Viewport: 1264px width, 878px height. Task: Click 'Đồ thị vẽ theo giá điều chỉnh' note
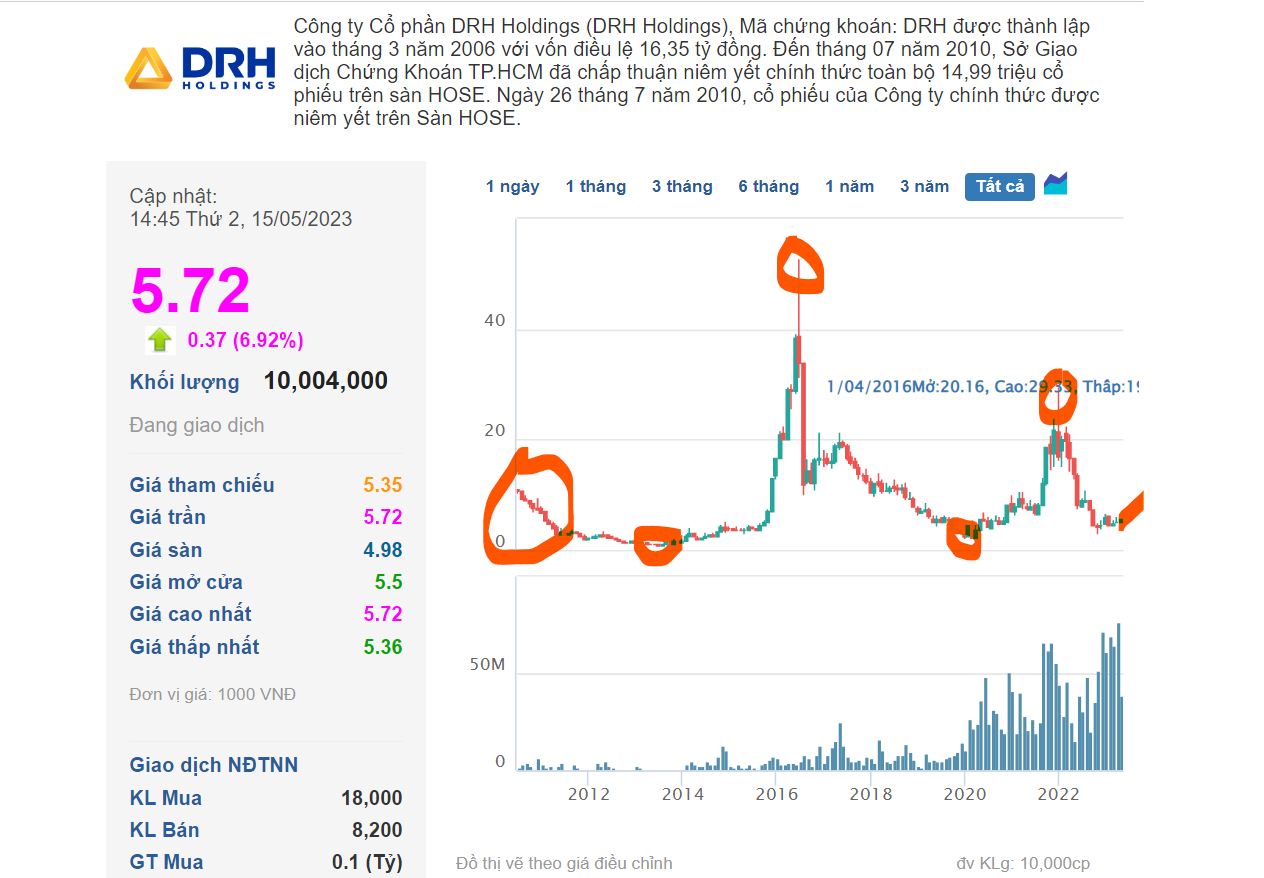pyautogui.click(x=564, y=863)
